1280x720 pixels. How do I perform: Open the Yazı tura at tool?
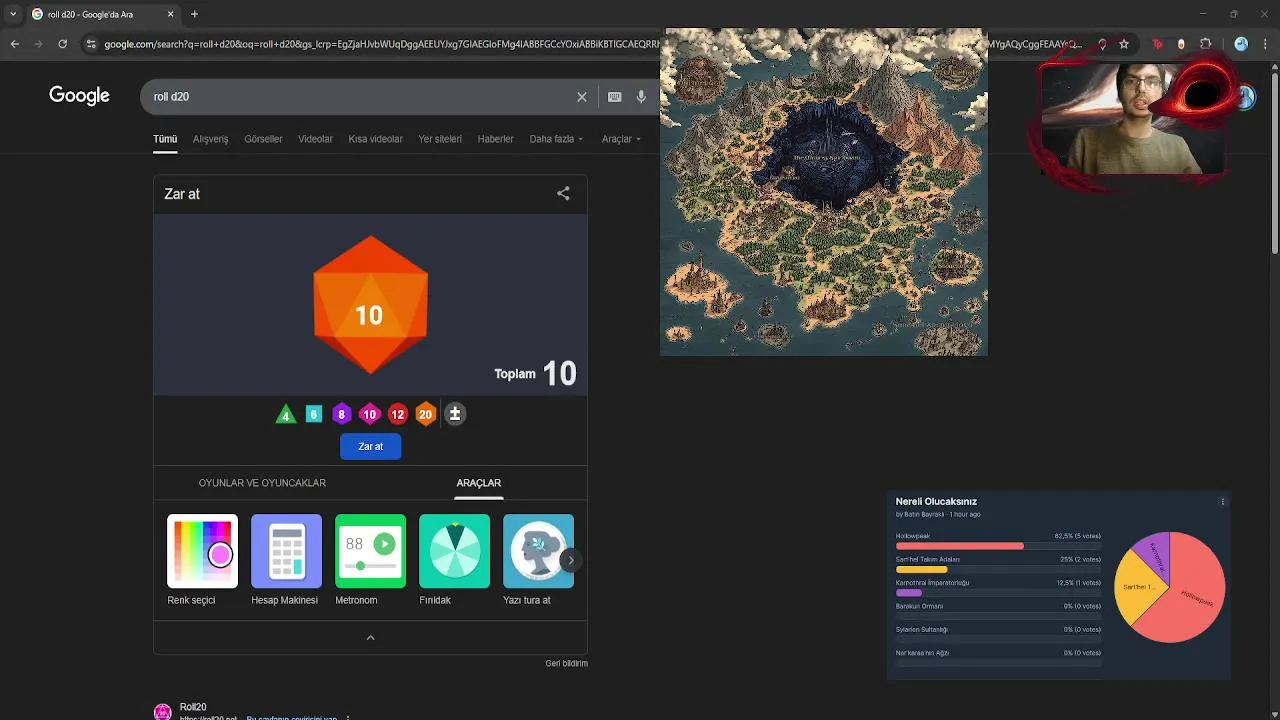538,560
